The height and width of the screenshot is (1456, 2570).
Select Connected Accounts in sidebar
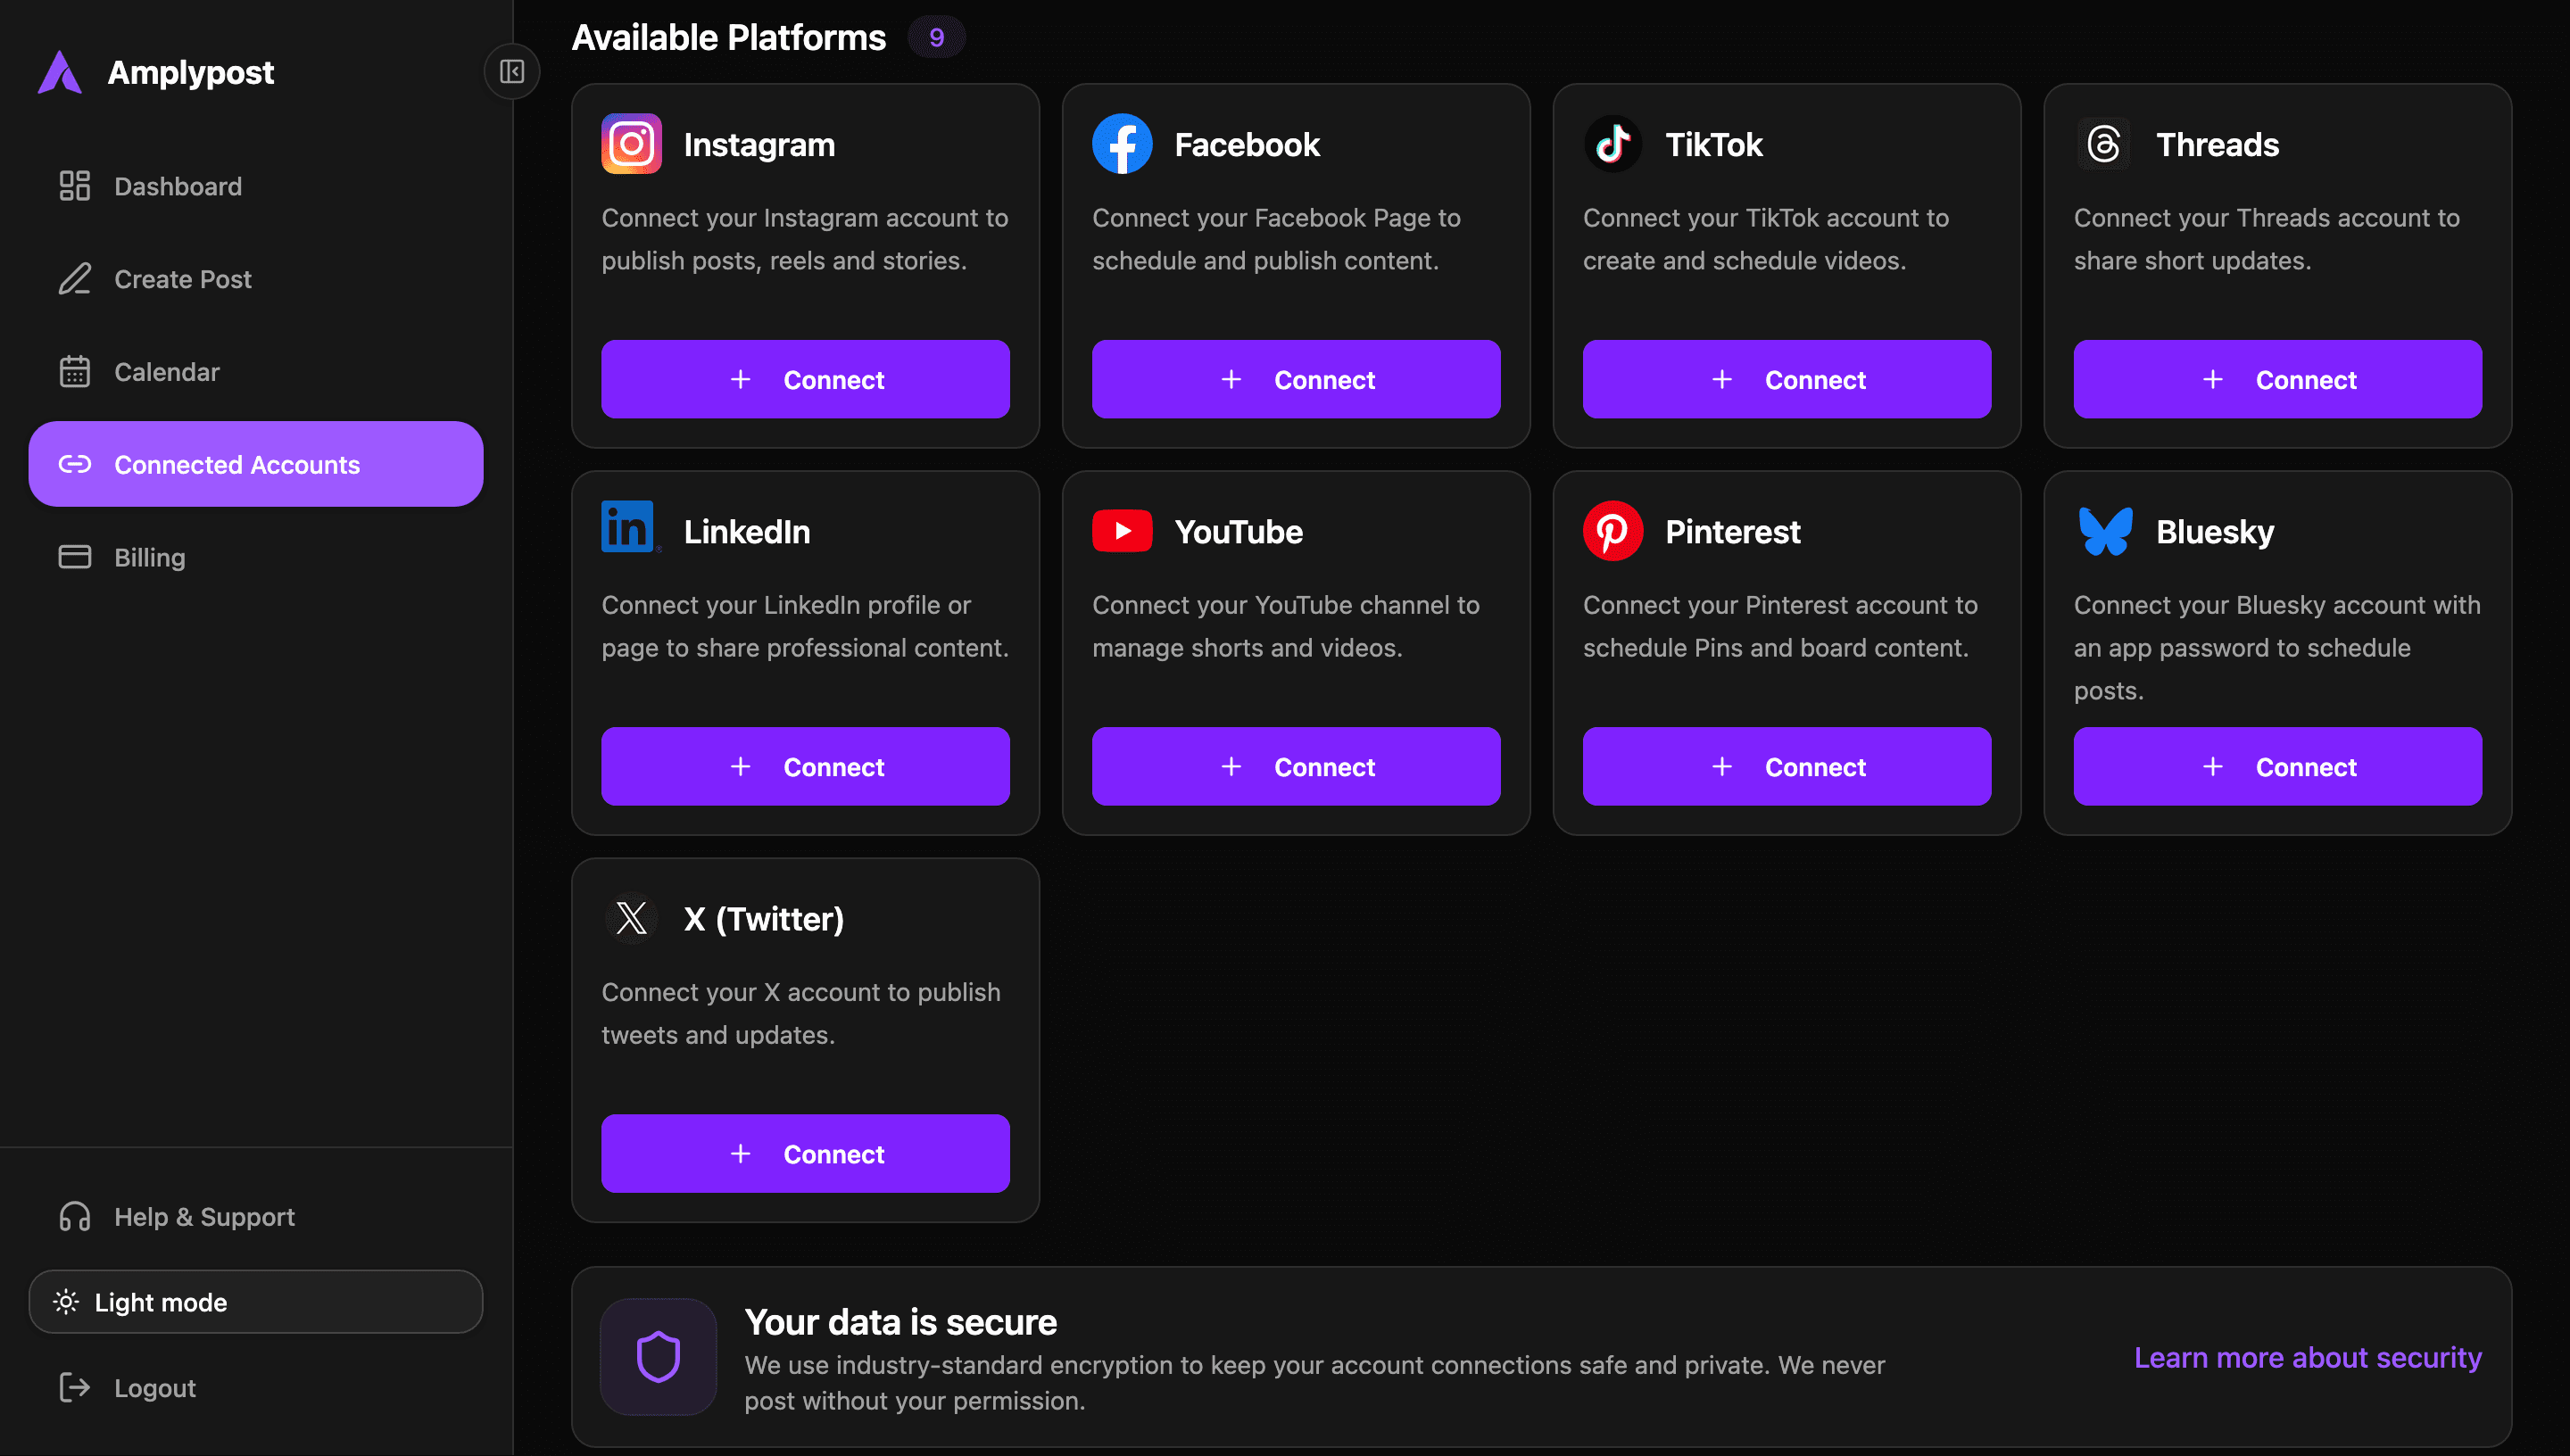[256, 464]
